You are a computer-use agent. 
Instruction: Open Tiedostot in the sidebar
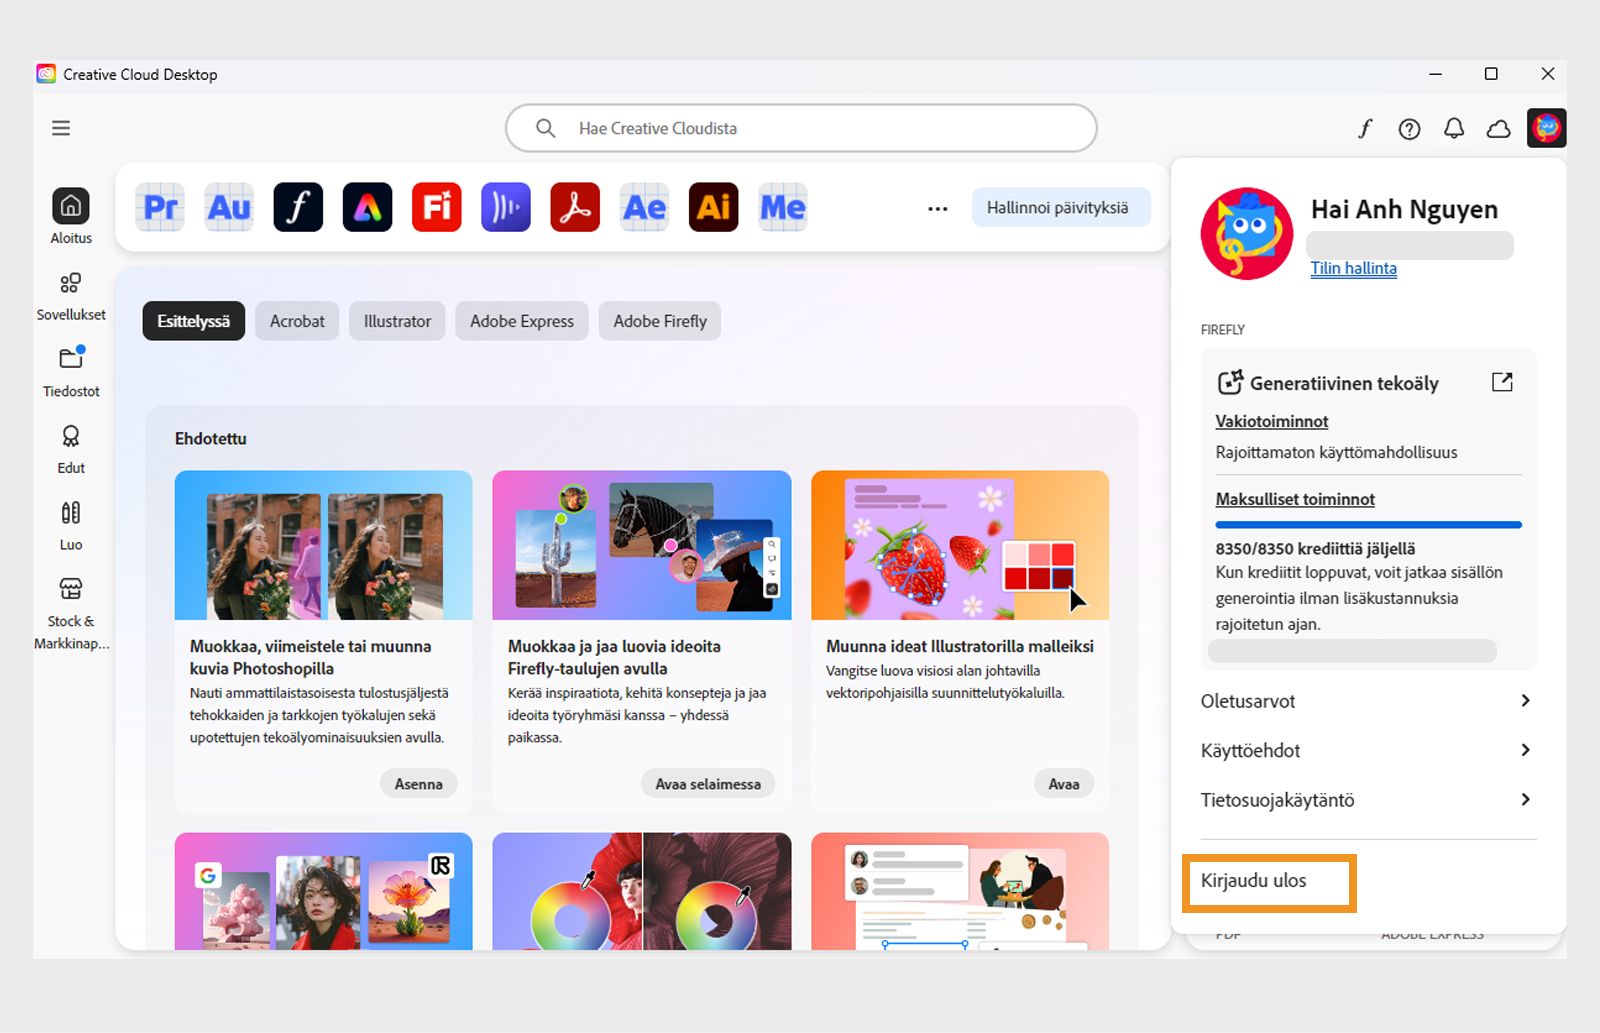tap(71, 372)
